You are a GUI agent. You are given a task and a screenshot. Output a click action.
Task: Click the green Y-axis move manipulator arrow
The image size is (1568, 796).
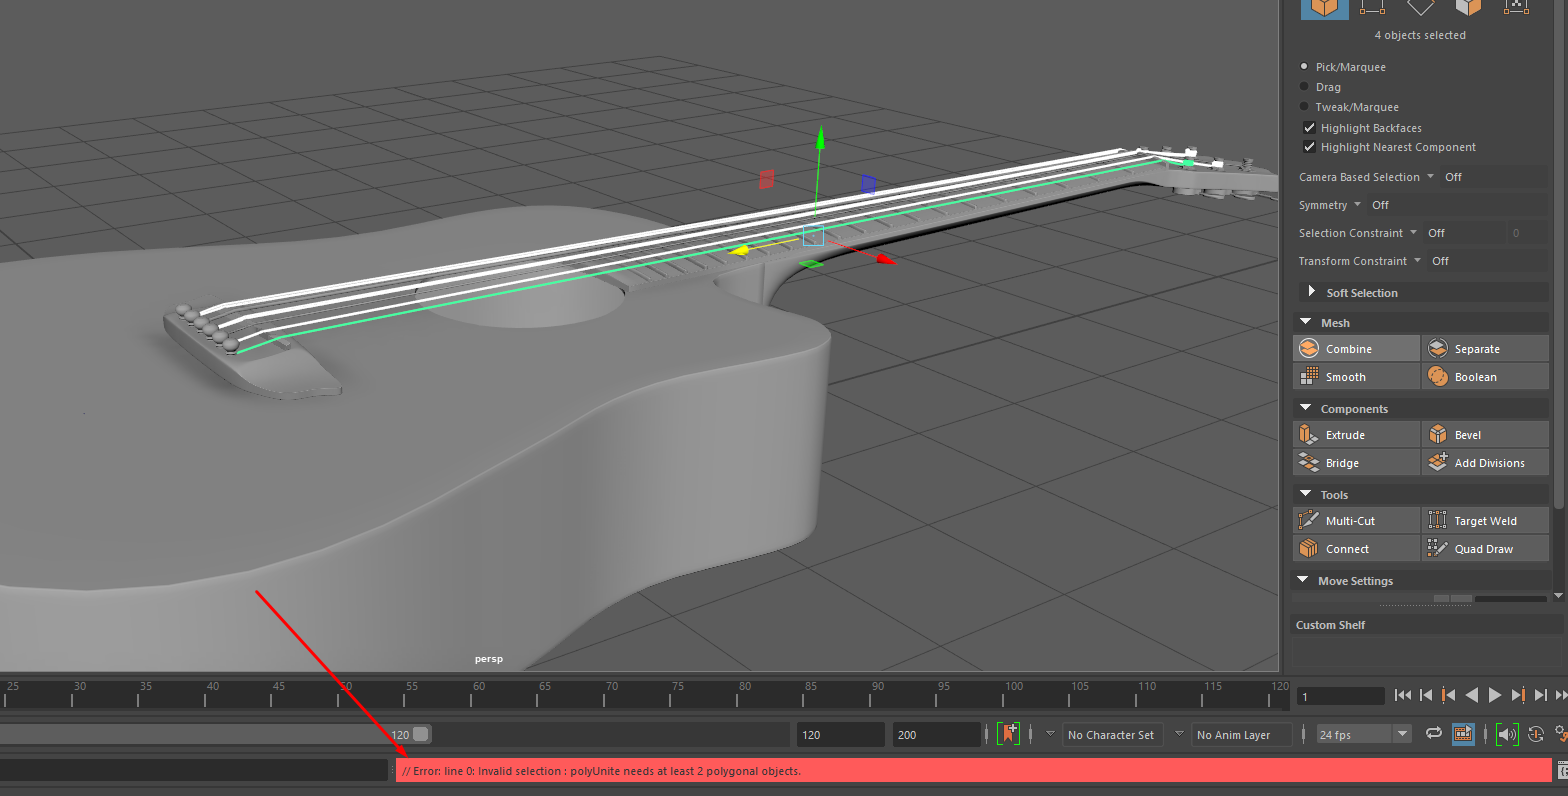820,138
